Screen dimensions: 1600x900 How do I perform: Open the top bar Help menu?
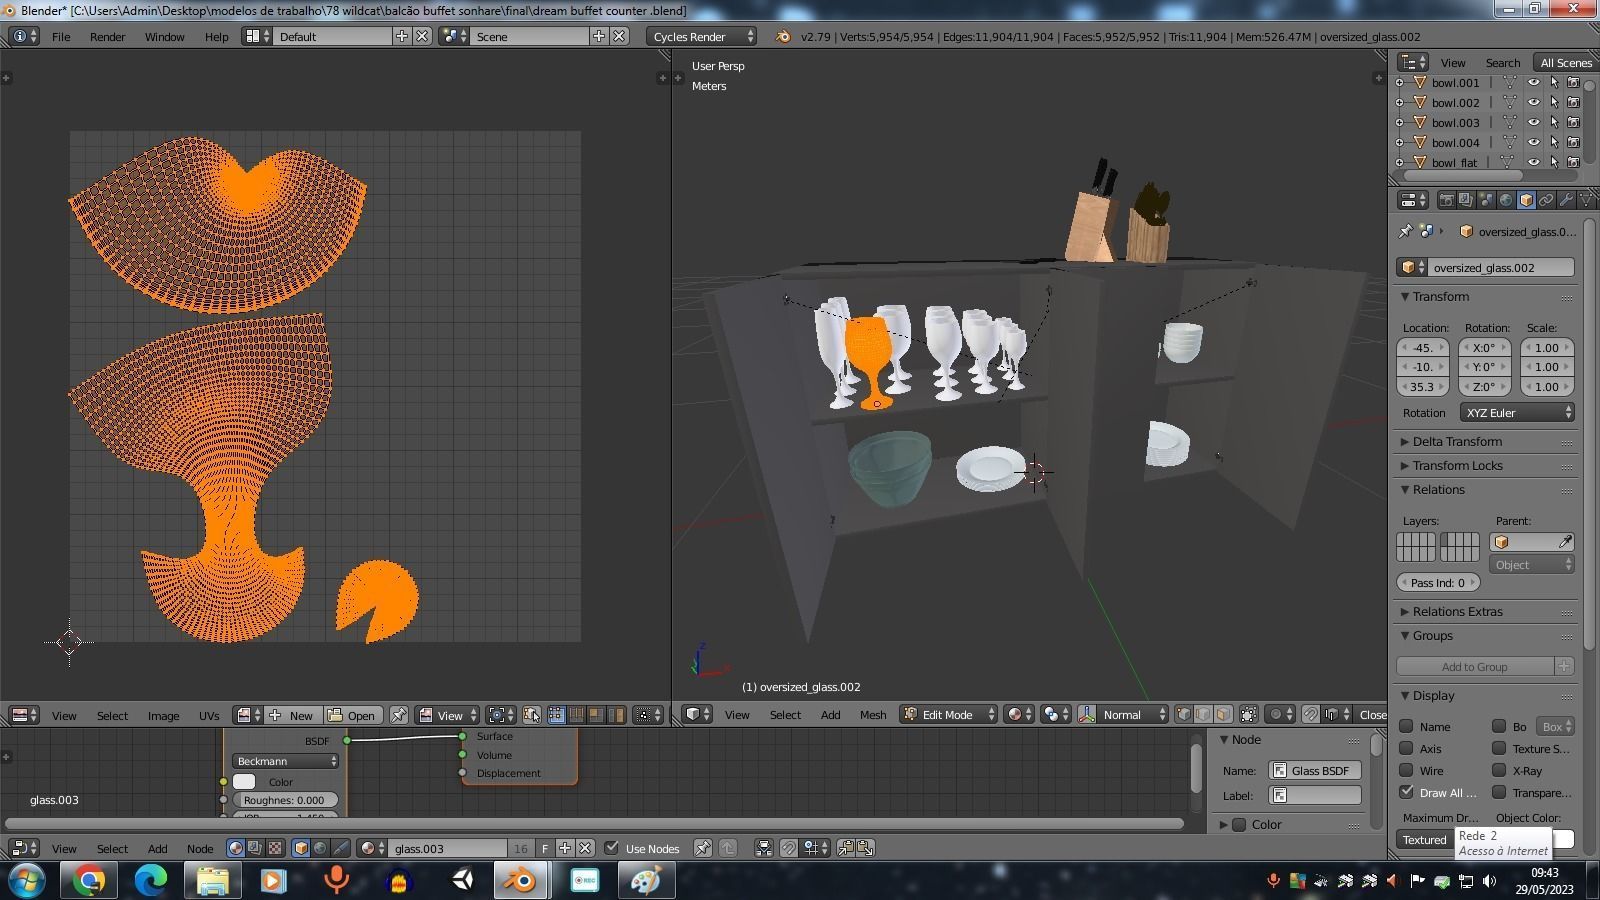217,36
